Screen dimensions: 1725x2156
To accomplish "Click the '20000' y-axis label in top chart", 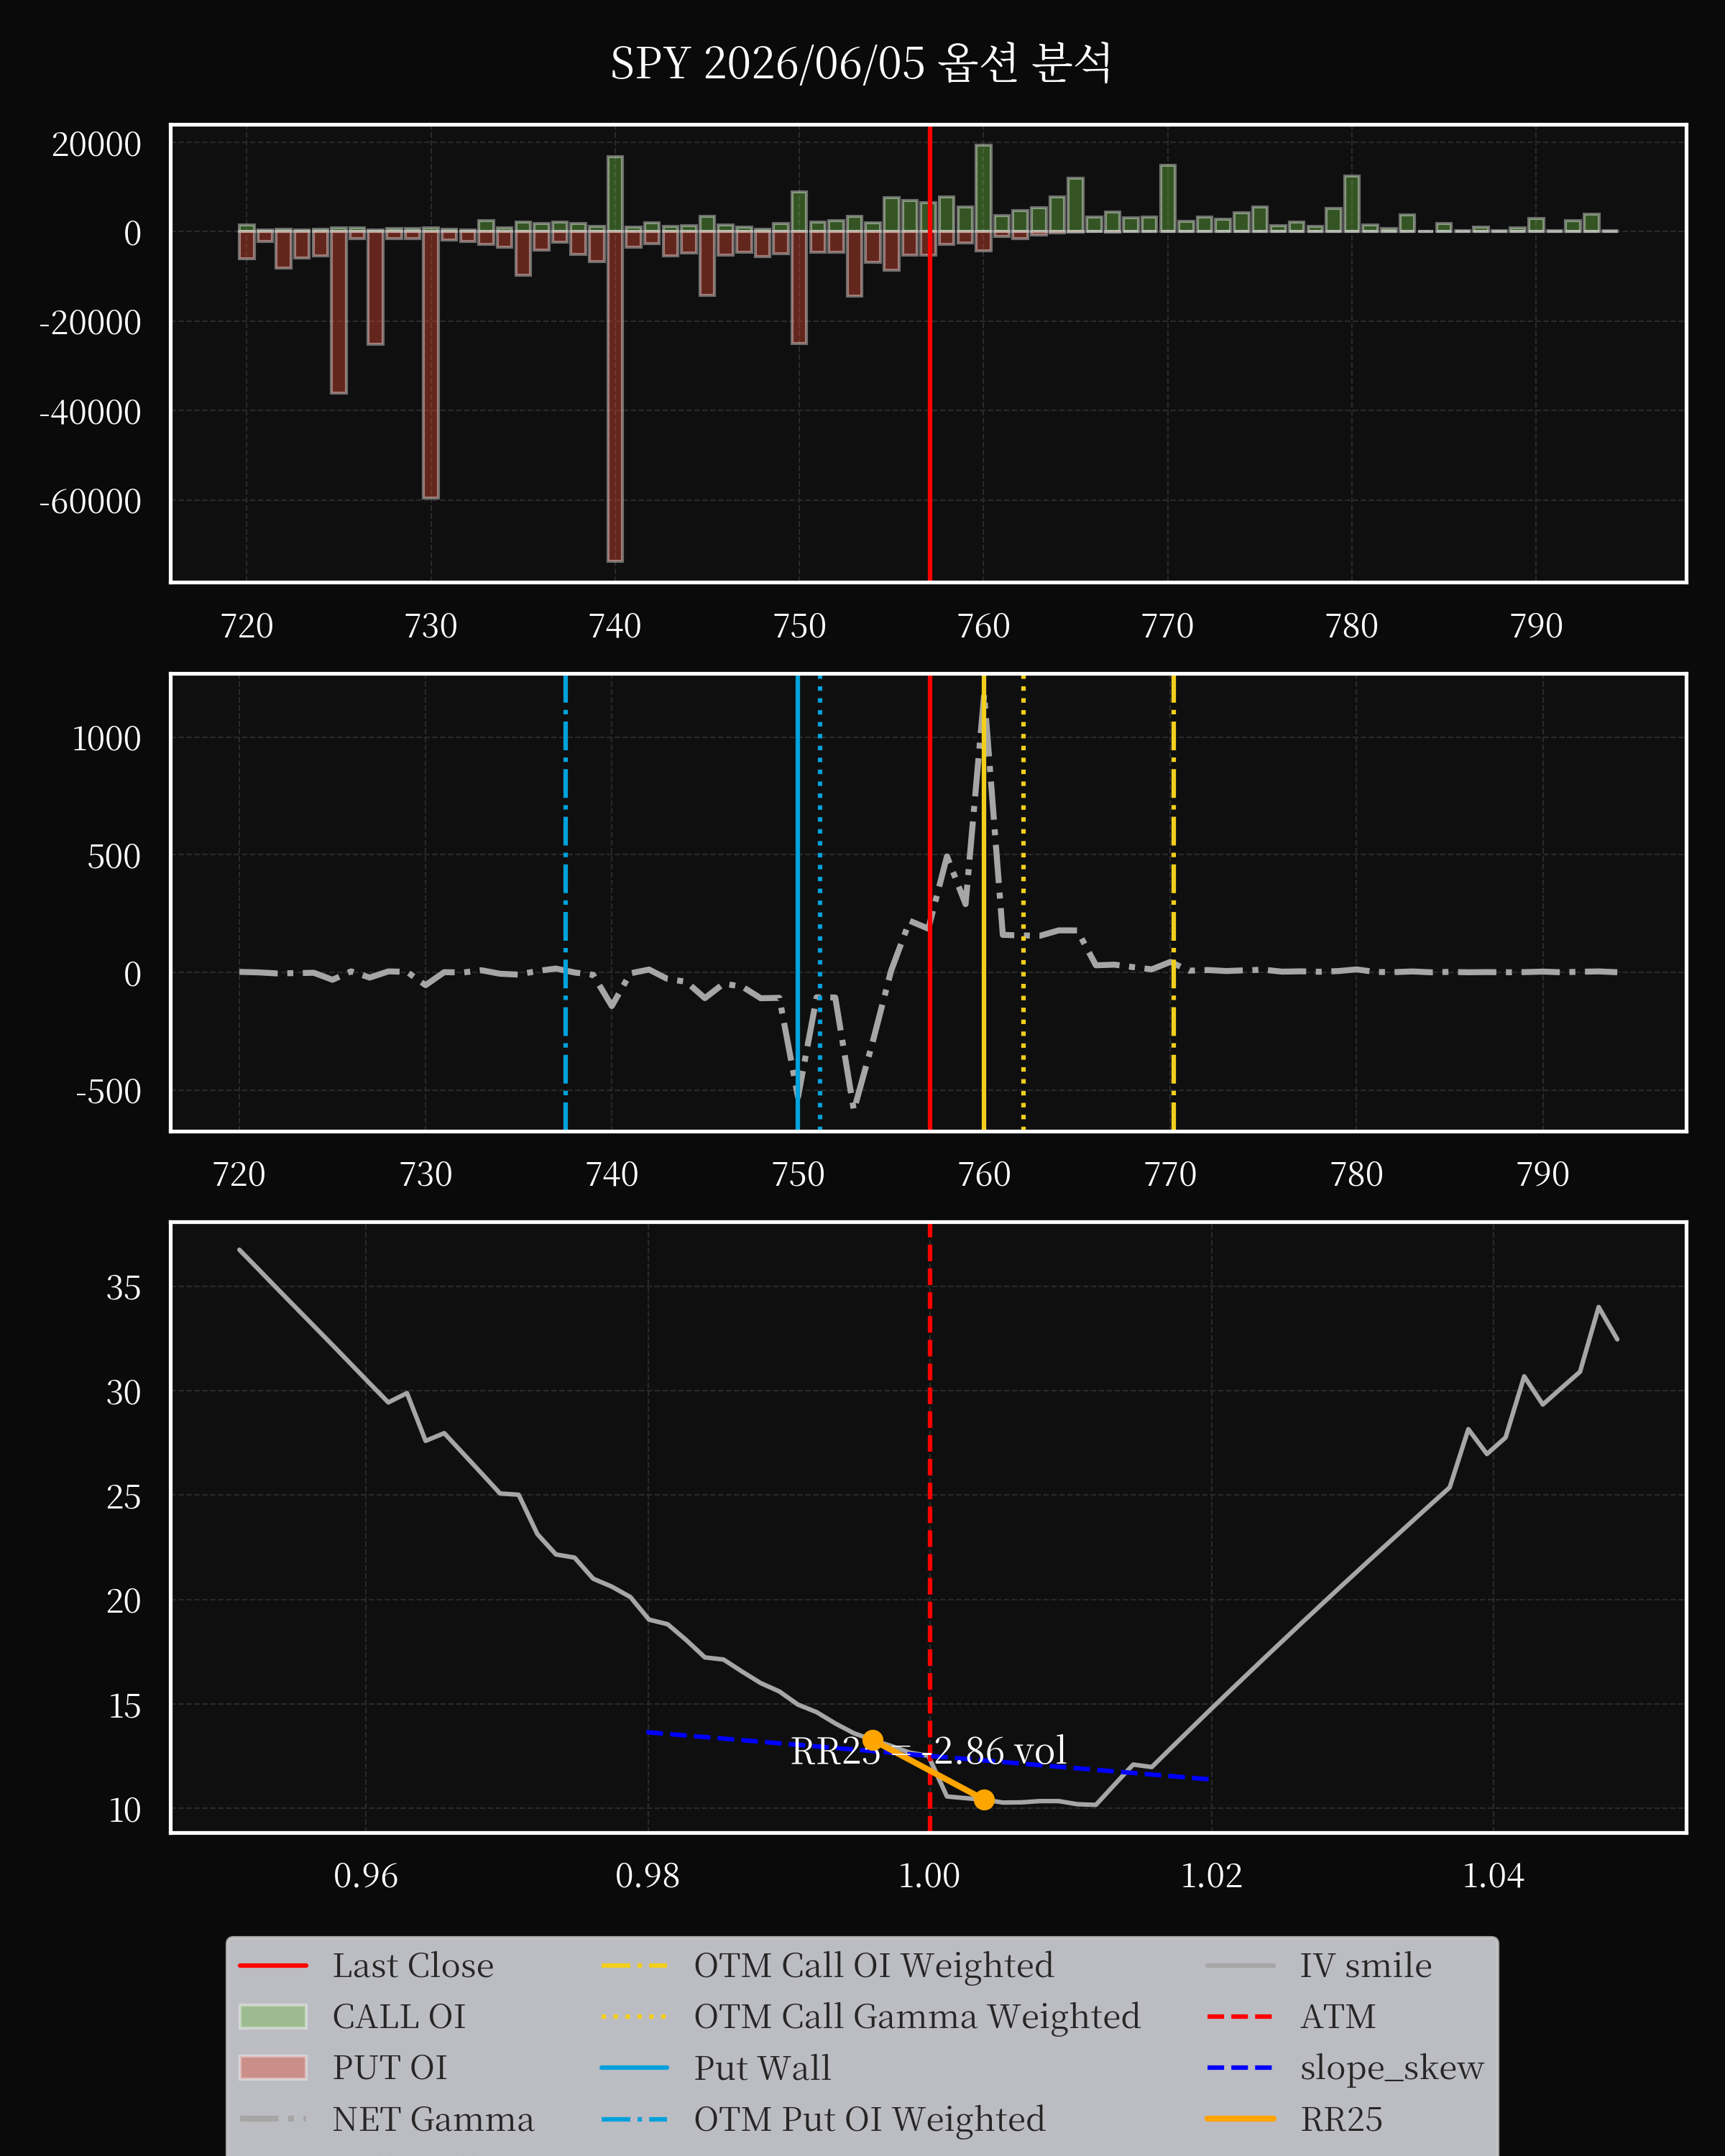I will (x=97, y=145).
